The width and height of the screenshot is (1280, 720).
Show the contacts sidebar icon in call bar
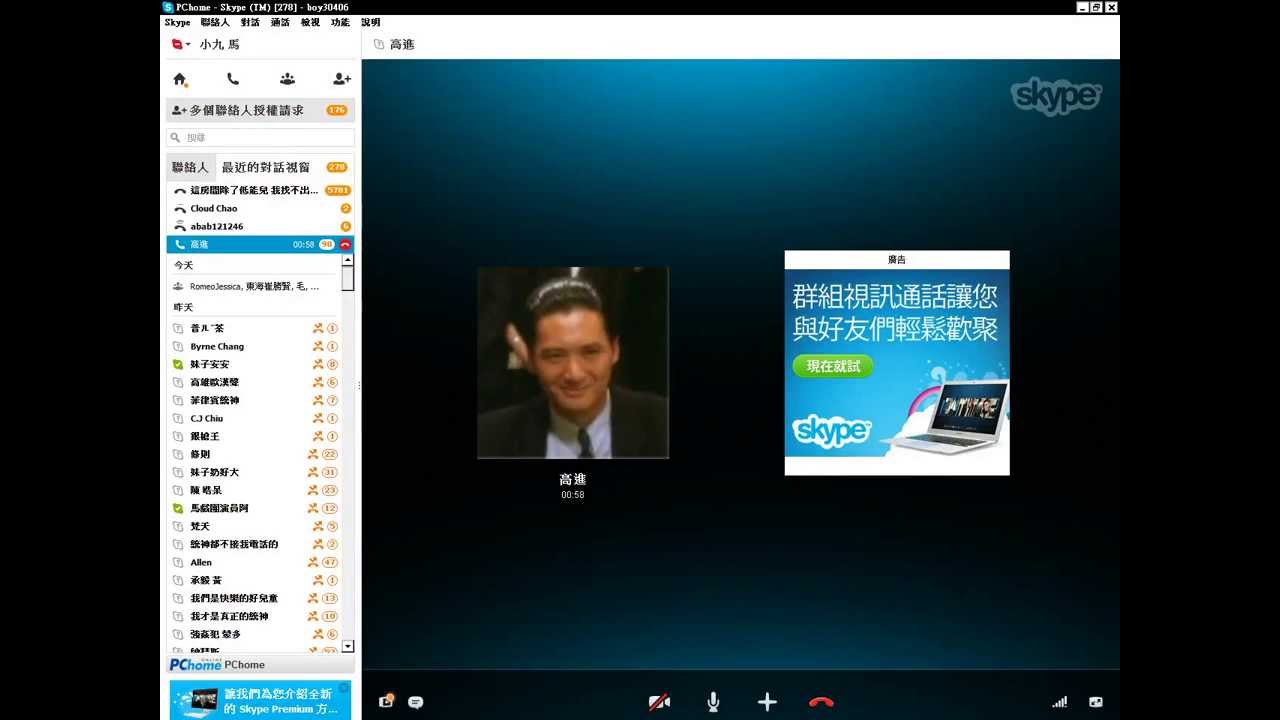coord(387,702)
